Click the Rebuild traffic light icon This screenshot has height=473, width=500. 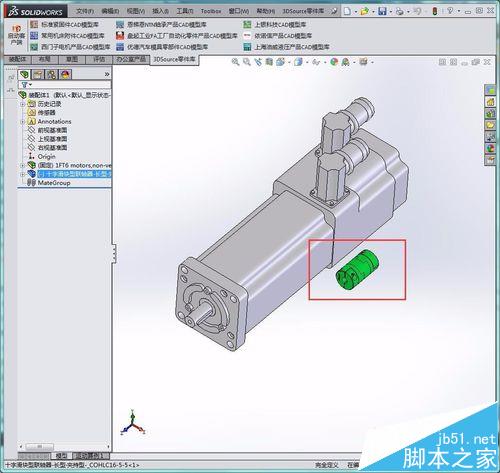(x=435, y=11)
